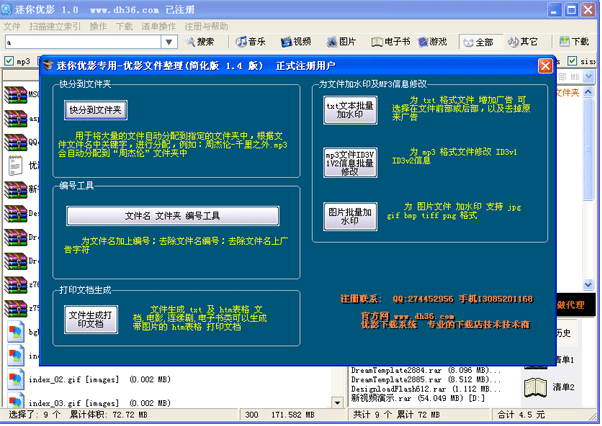This screenshot has width=602, height=426.
Task: Click the dialog title bar hat icon
Action: tap(48, 66)
